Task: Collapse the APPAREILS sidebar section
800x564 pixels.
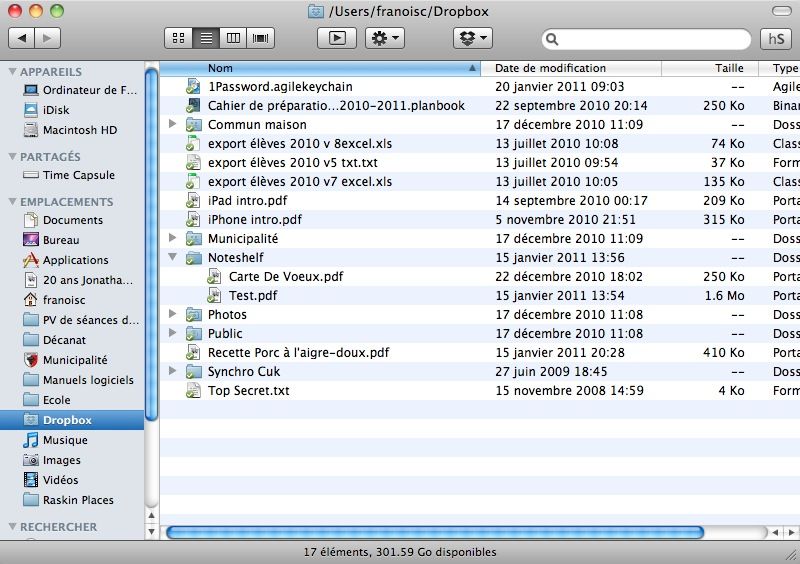Action: pyautogui.click(x=12, y=72)
